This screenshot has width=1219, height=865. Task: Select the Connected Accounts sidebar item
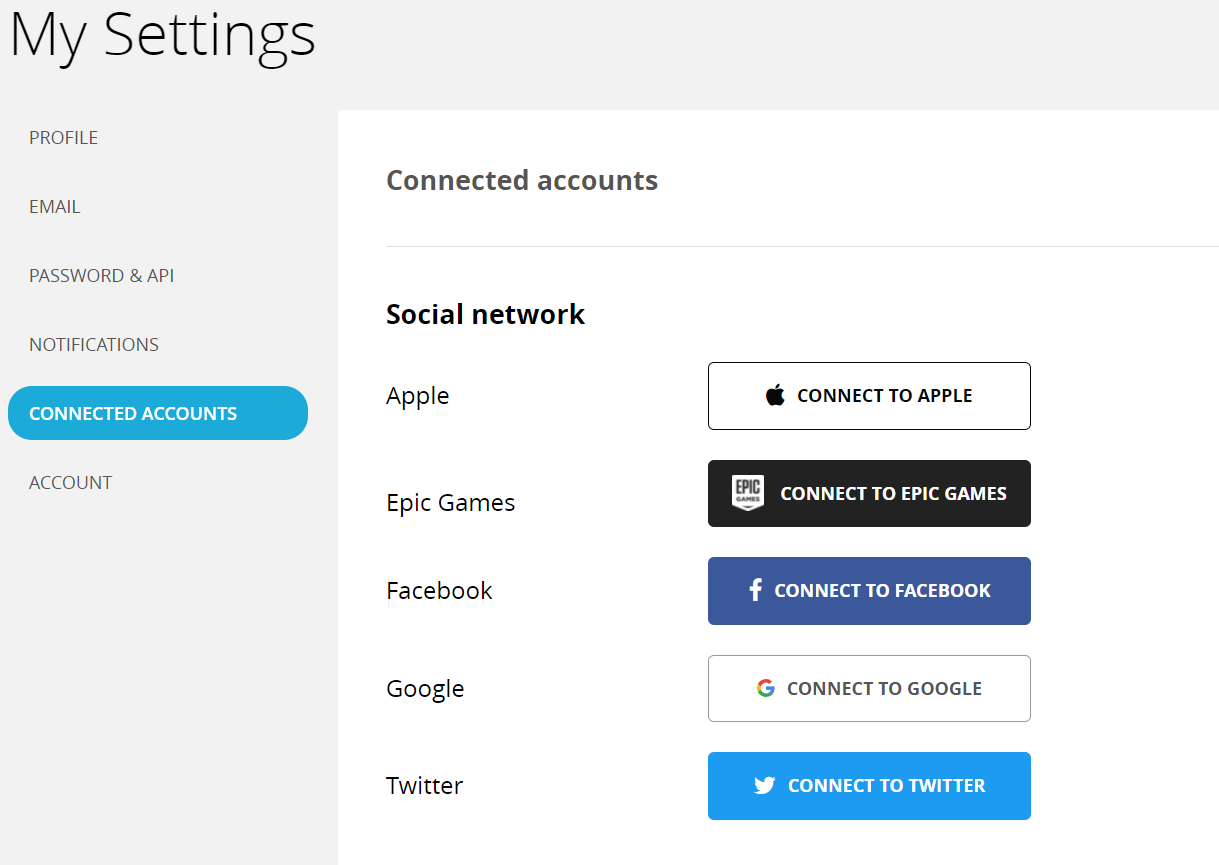point(133,414)
